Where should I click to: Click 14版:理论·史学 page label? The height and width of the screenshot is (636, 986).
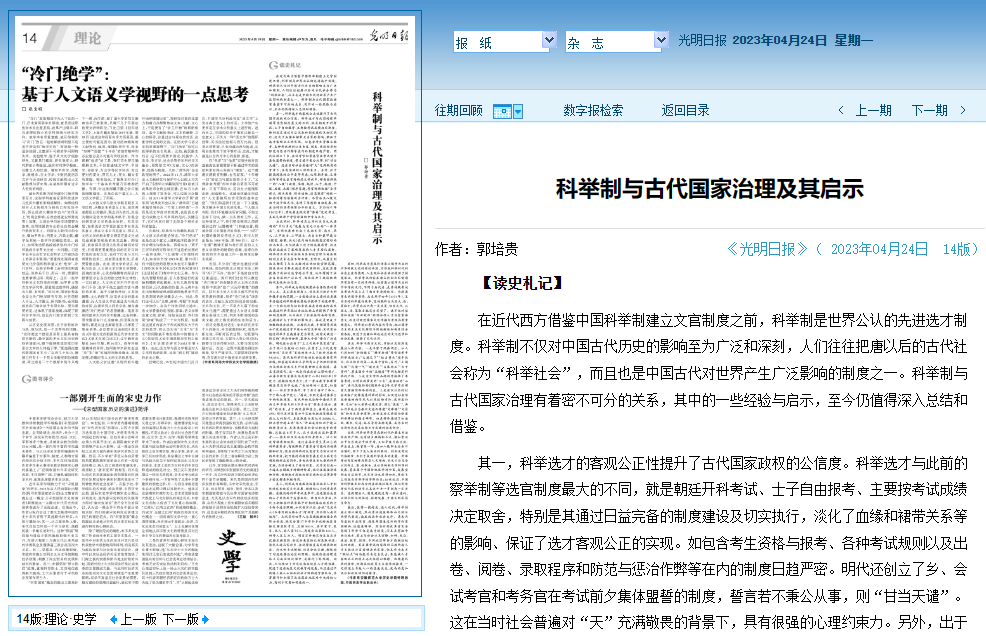pyautogui.click(x=56, y=620)
